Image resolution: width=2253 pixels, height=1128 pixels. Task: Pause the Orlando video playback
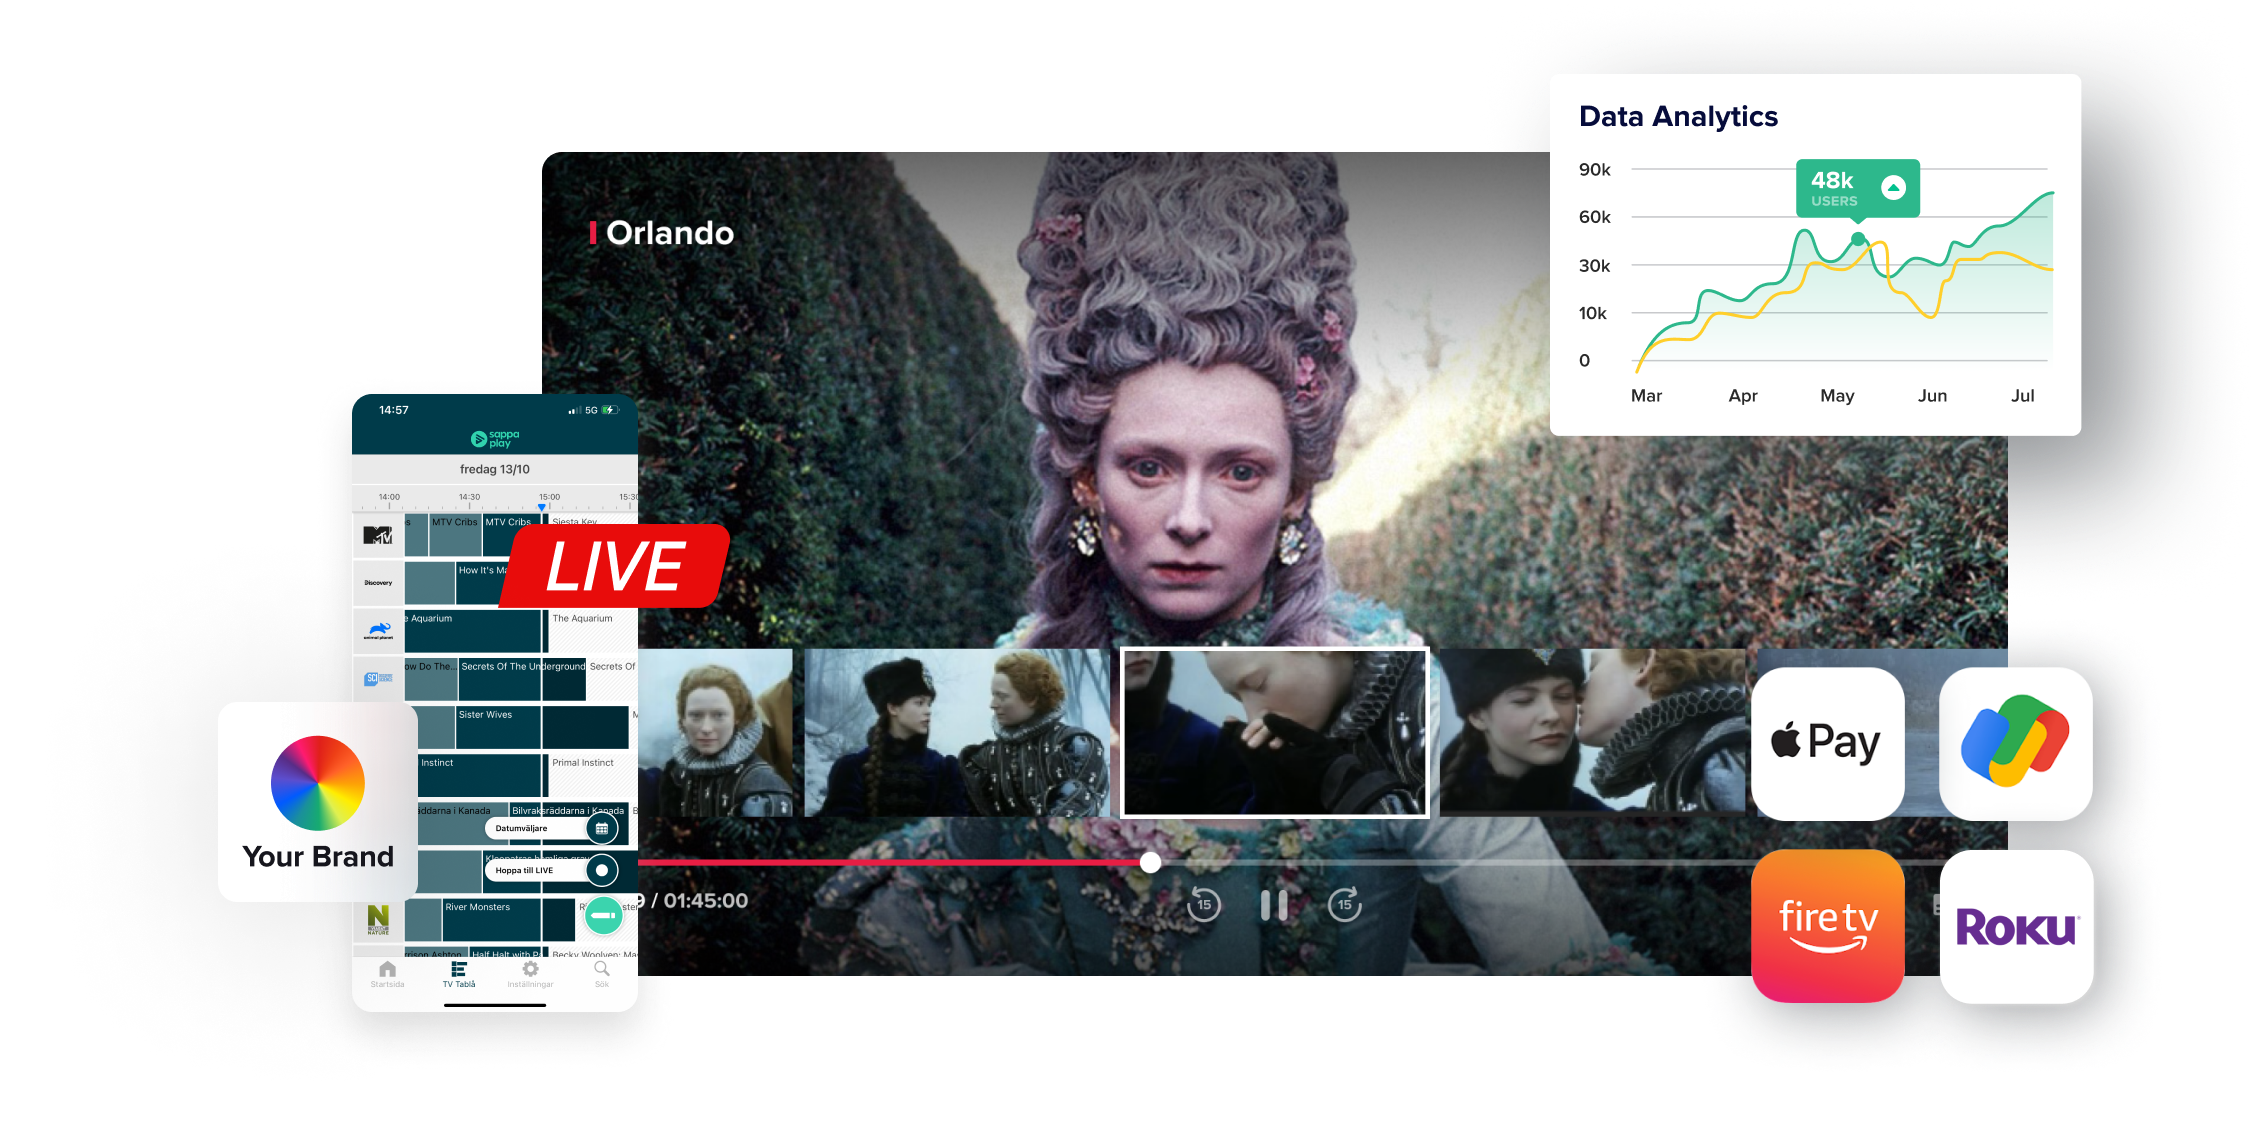[x=1274, y=905]
